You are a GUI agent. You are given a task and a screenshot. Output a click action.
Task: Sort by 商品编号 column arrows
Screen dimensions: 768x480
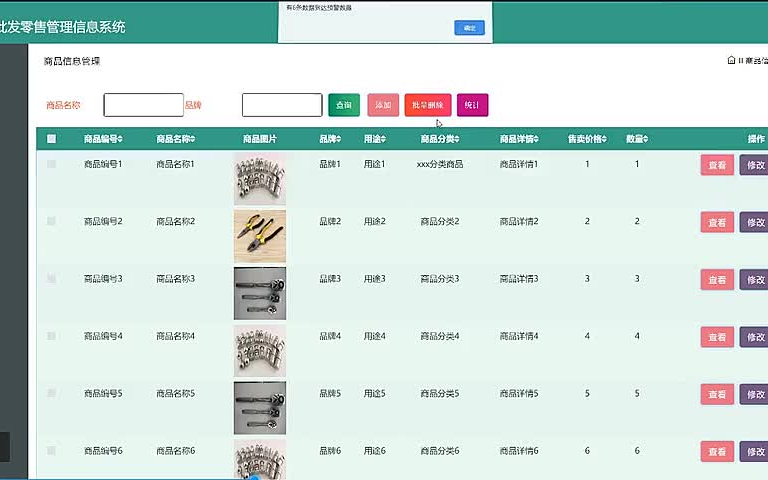[120, 139]
